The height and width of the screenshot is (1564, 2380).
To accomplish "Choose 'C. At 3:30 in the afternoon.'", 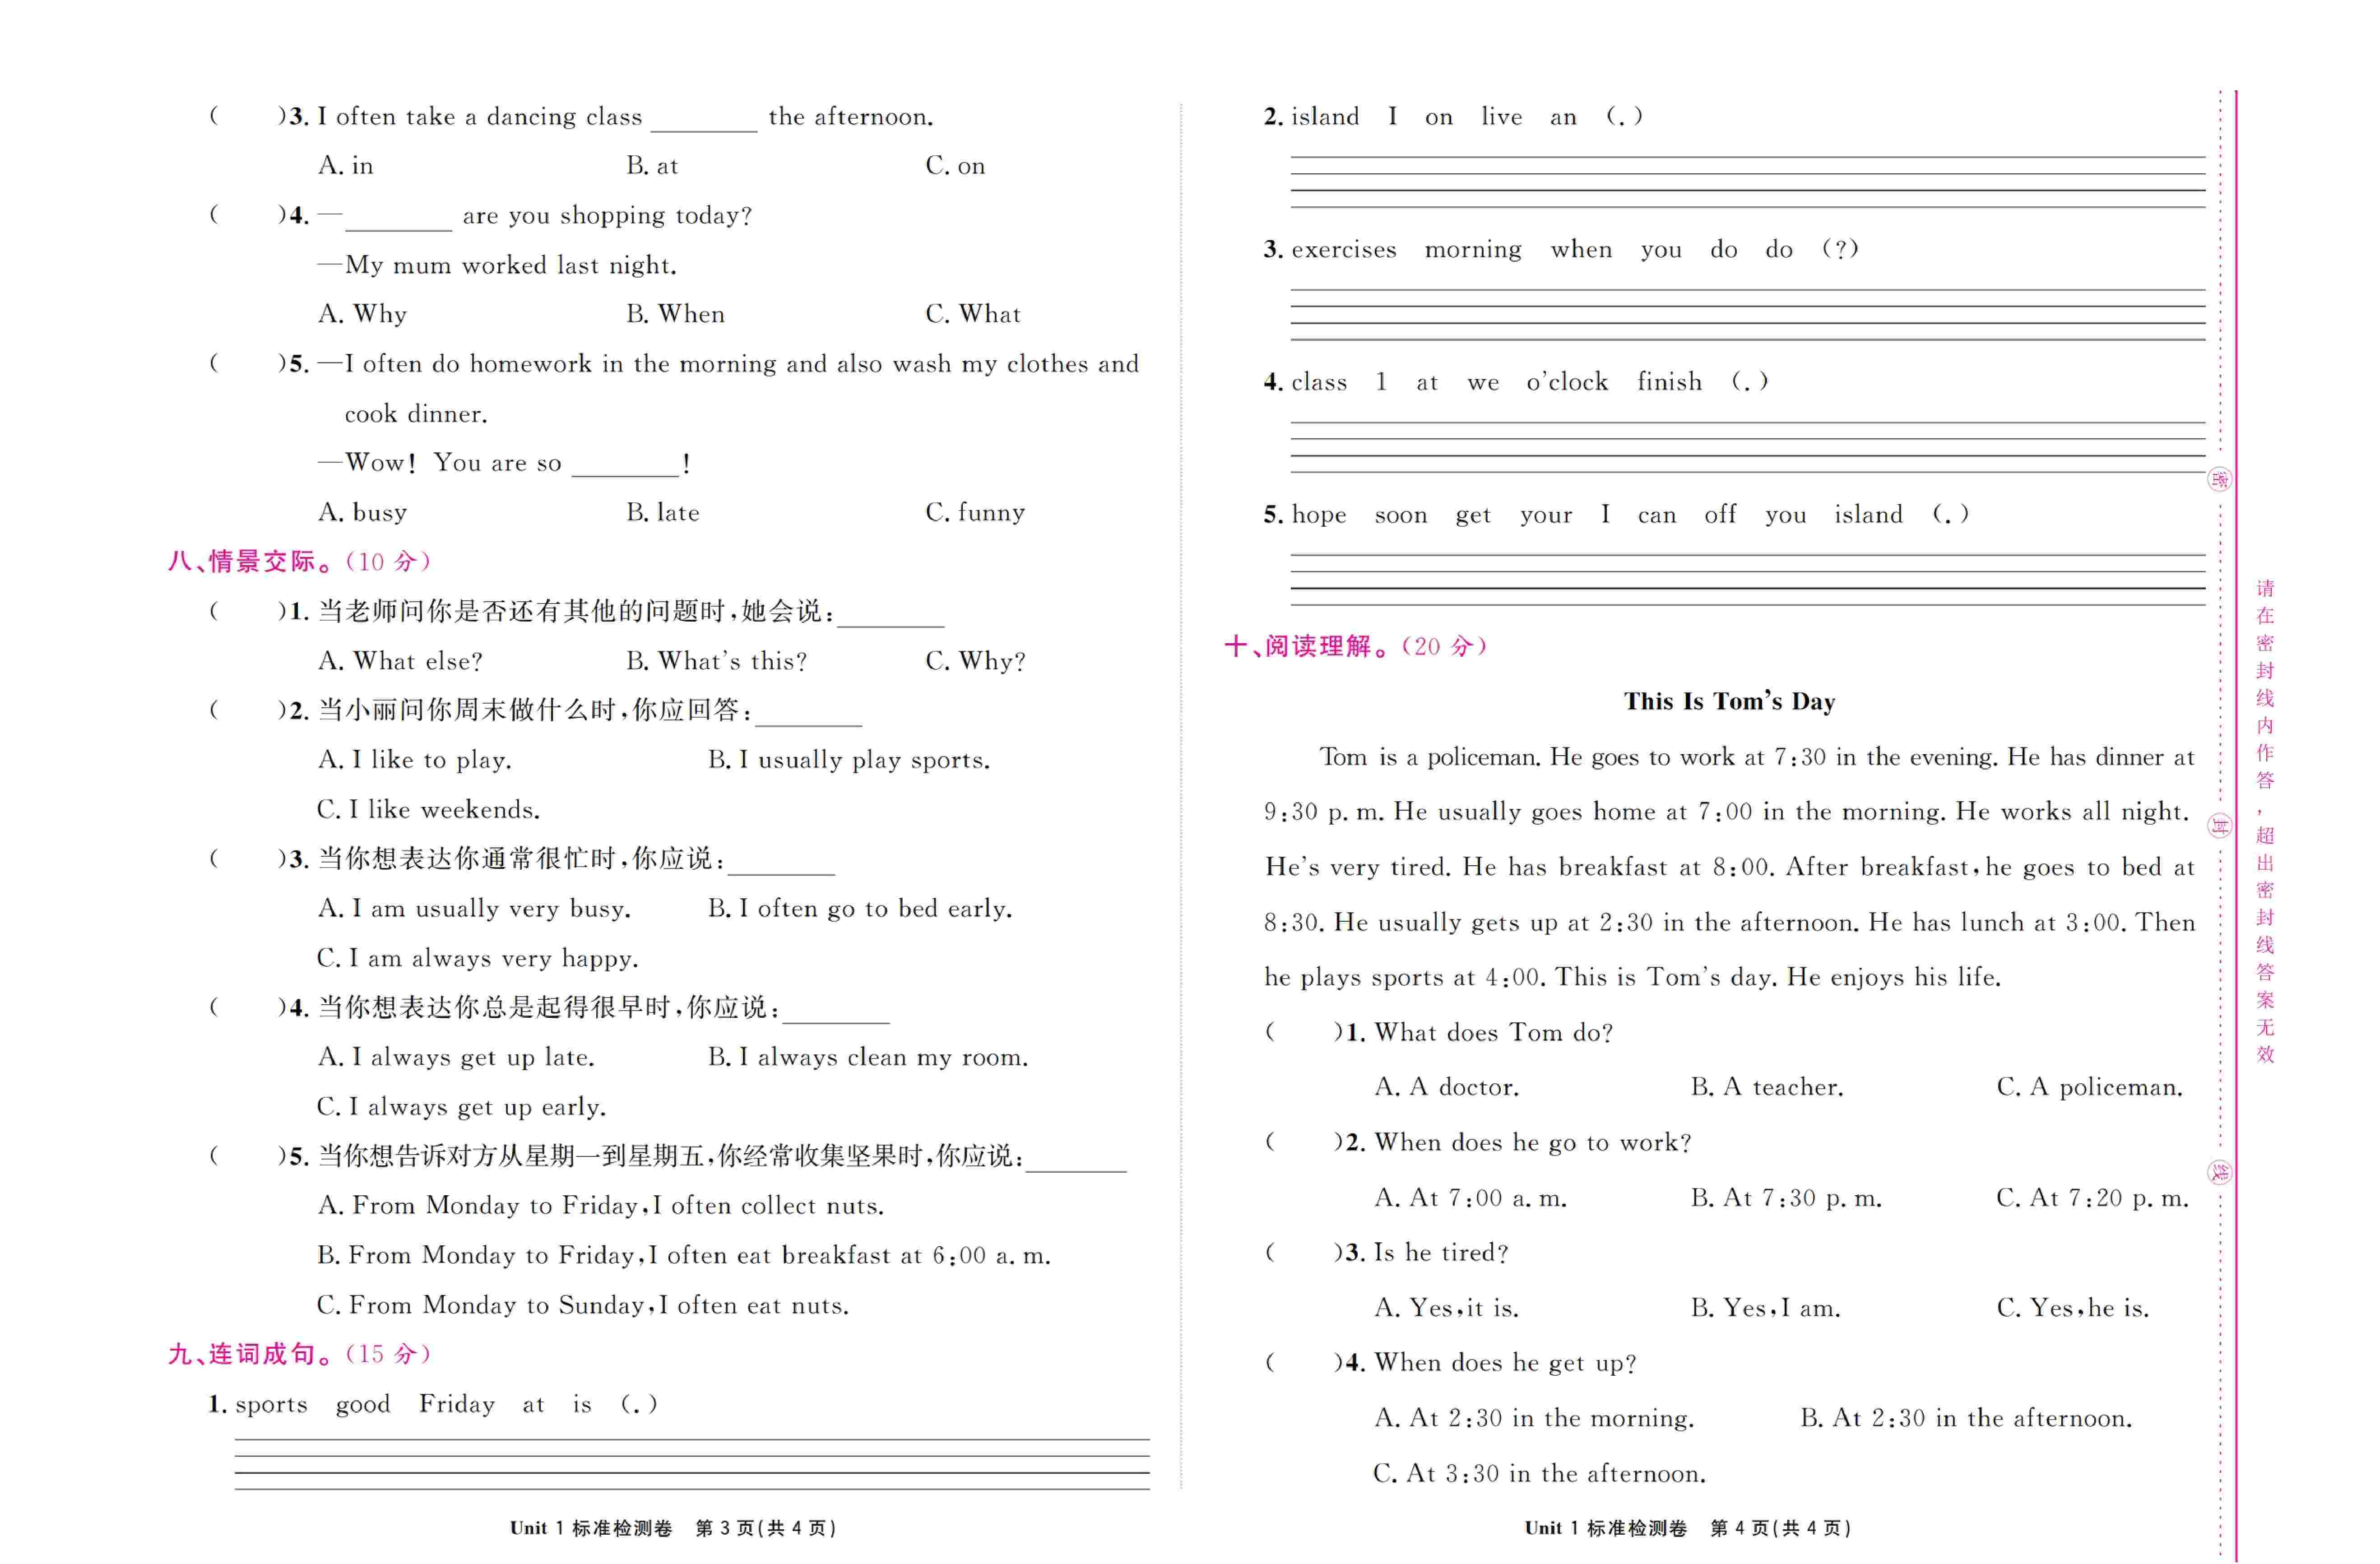I will click(x=1540, y=1474).
